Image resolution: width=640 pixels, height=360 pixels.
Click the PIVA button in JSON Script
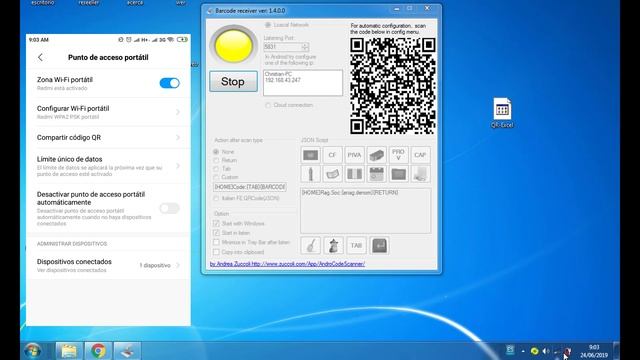click(x=354, y=155)
